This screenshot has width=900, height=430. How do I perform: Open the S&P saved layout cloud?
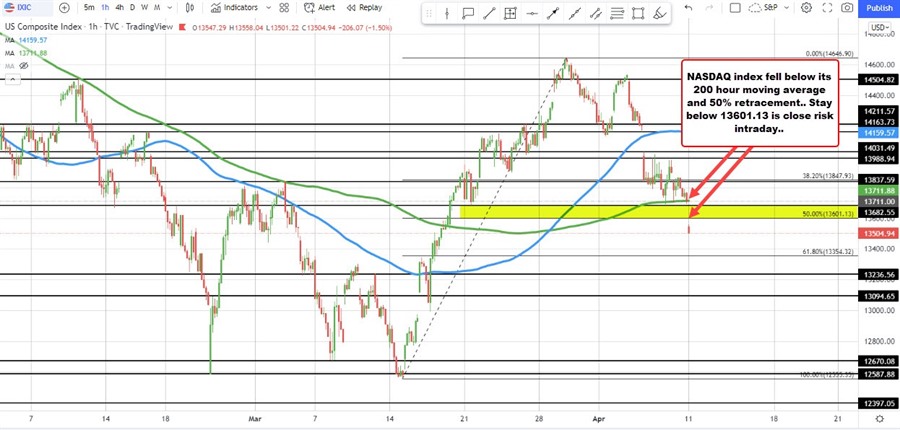tap(765, 7)
